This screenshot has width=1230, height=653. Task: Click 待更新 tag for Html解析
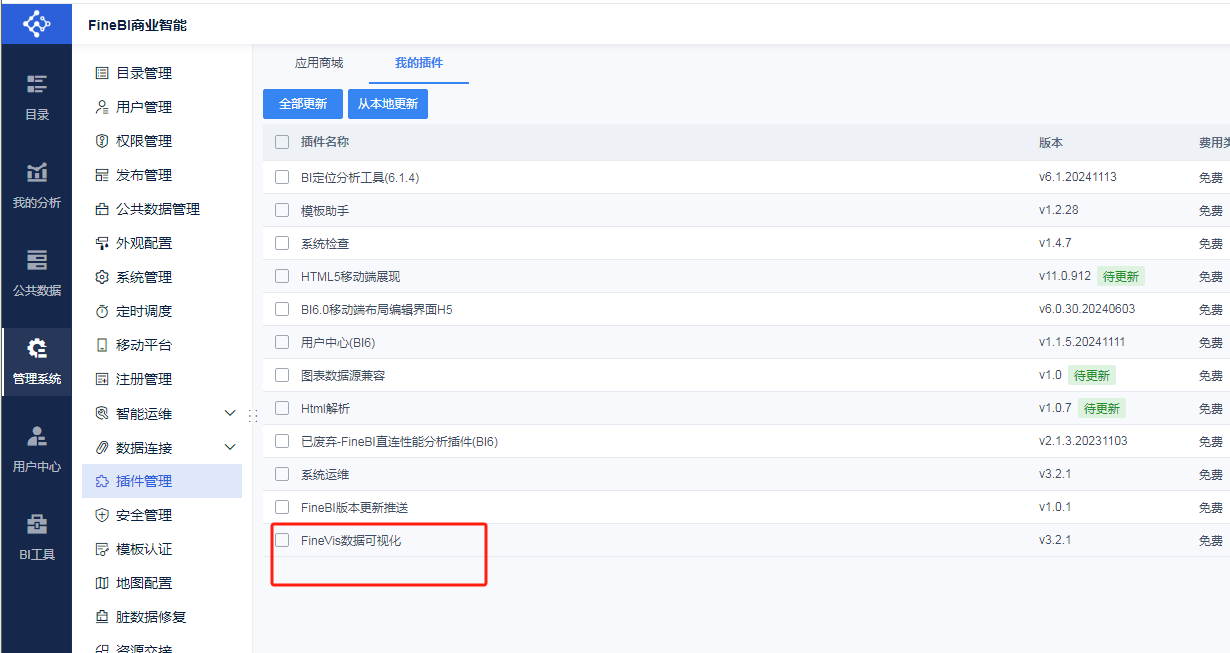pyautogui.click(x=1102, y=408)
